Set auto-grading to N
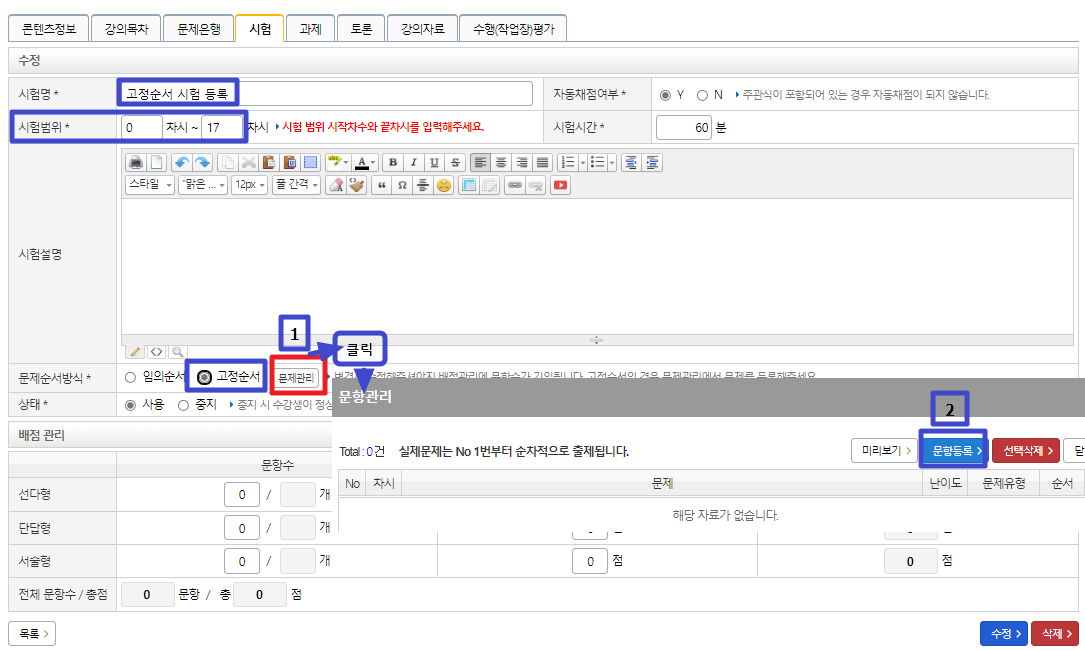 point(703,95)
